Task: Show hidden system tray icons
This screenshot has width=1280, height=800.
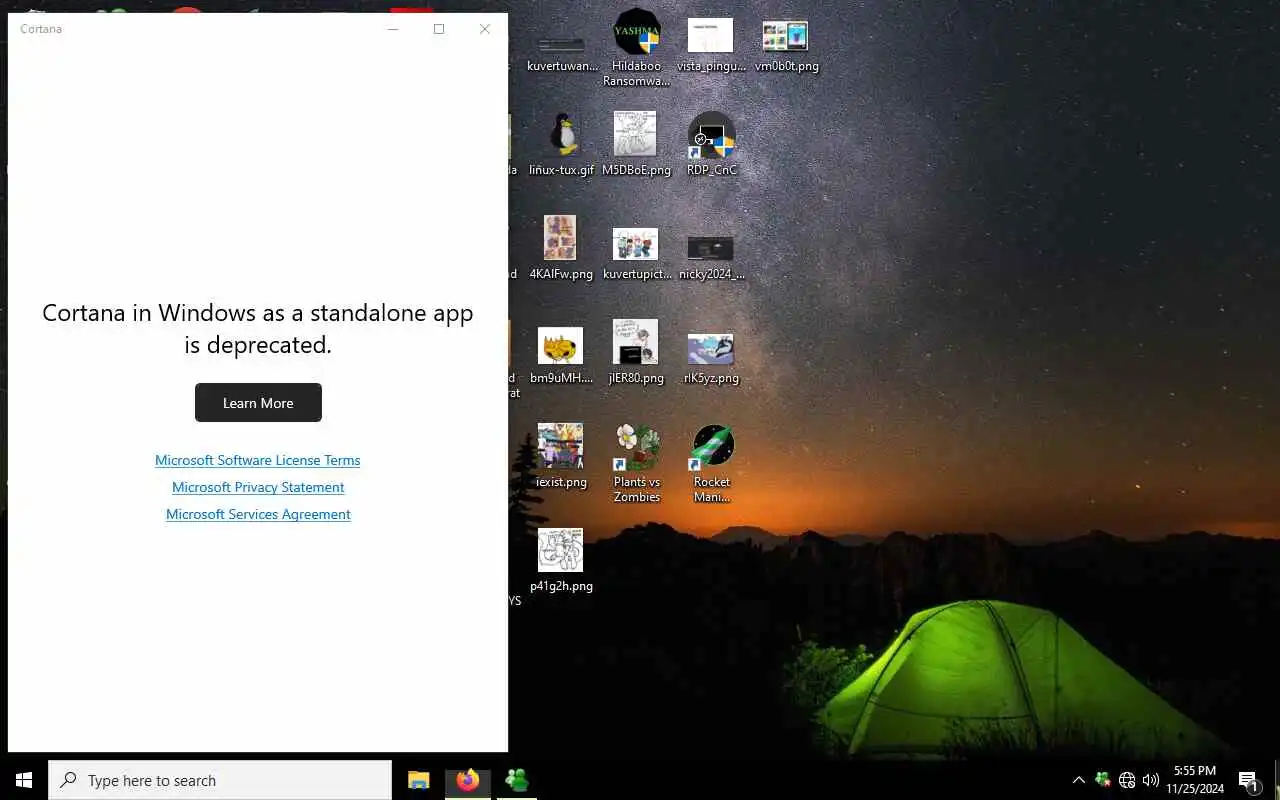Action: [1078, 780]
